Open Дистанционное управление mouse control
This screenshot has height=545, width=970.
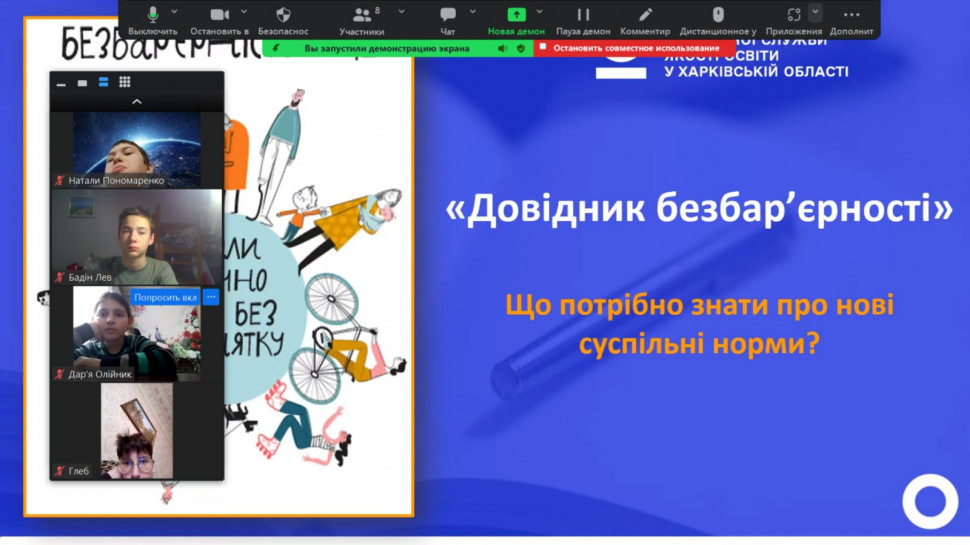718,20
